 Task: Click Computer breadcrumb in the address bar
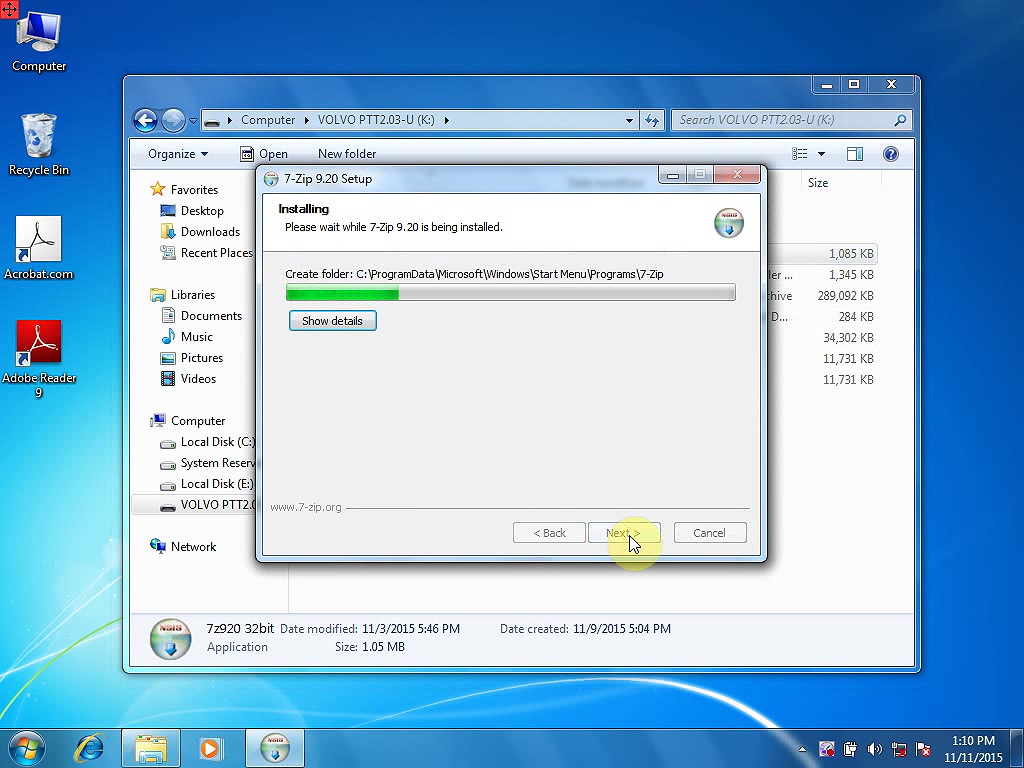[x=268, y=120]
